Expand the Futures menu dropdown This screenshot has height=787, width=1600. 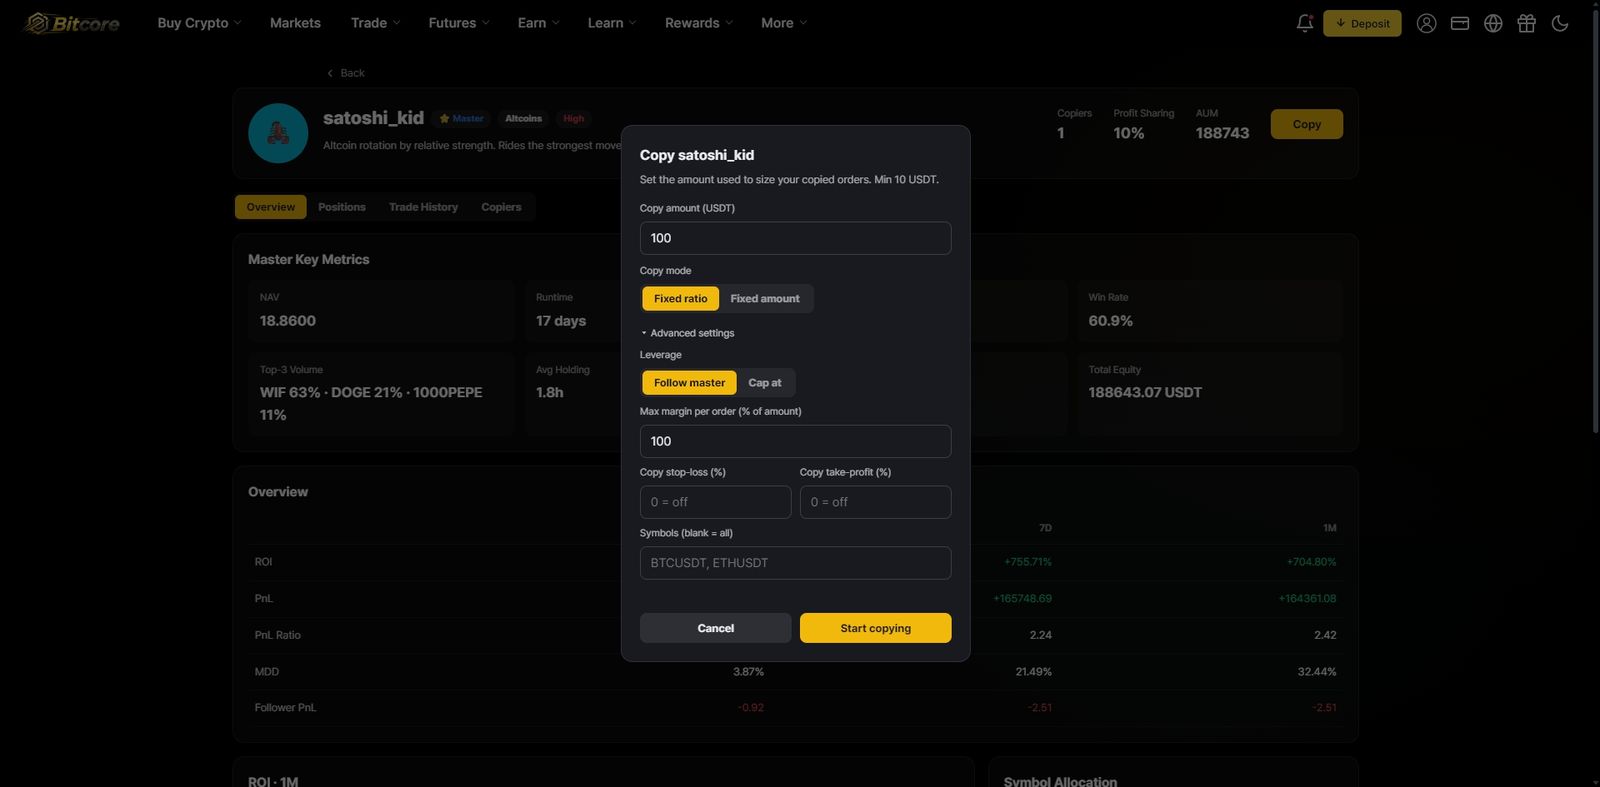459,23
